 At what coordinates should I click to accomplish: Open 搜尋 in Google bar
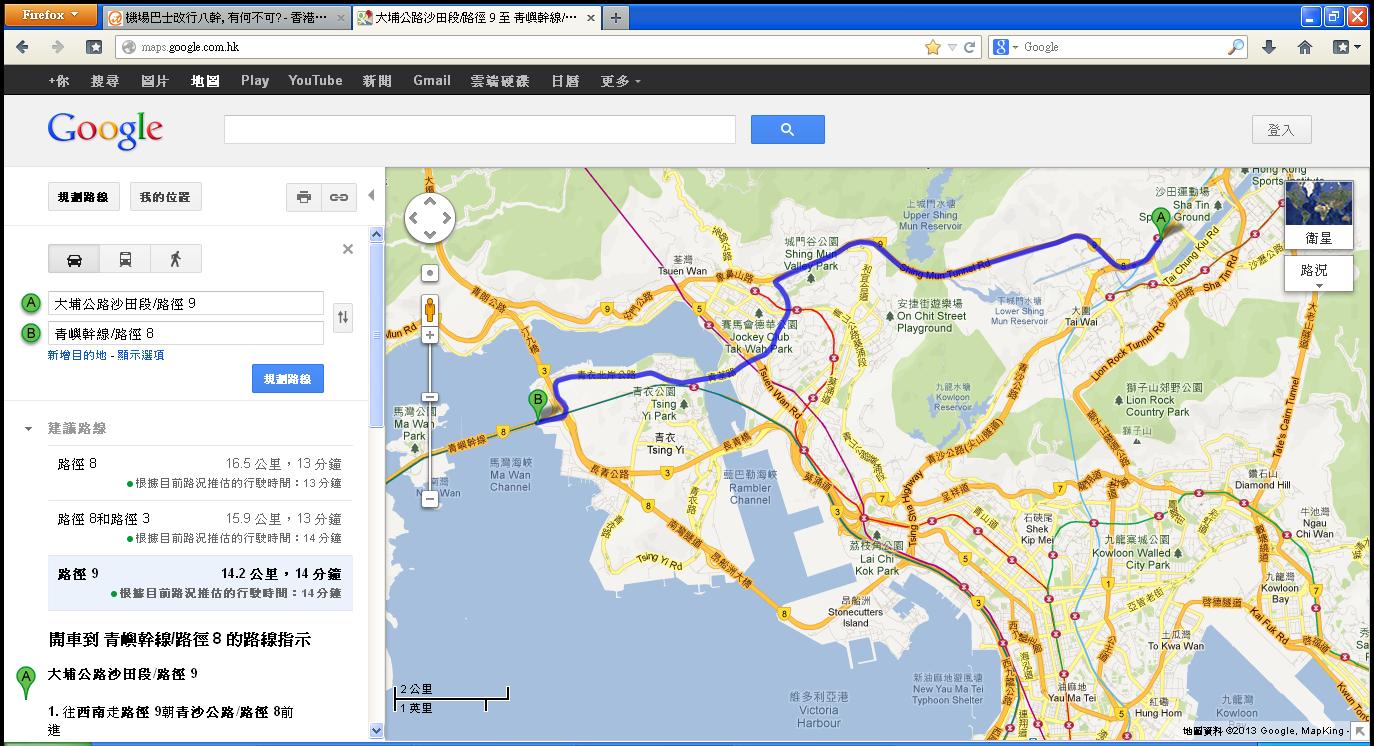[x=104, y=81]
